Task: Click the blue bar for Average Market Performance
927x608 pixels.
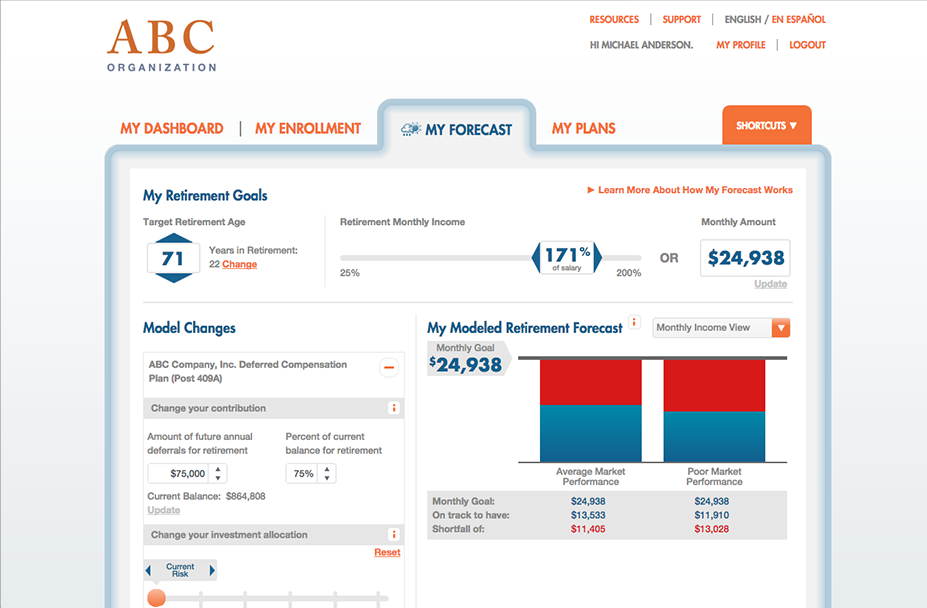Action: (x=591, y=434)
